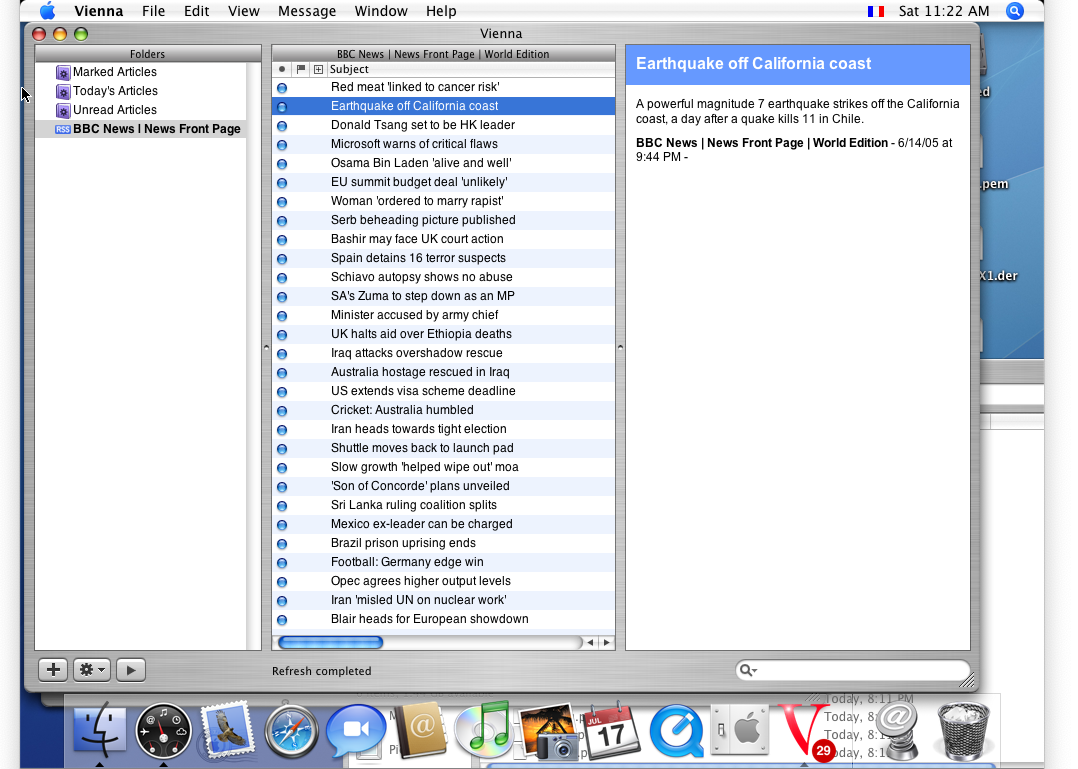Select 'UK halts aid over Ethiopia deaths' article
Image resolution: width=1078 pixels, height=769 pixels.
(x=443, y=335)
